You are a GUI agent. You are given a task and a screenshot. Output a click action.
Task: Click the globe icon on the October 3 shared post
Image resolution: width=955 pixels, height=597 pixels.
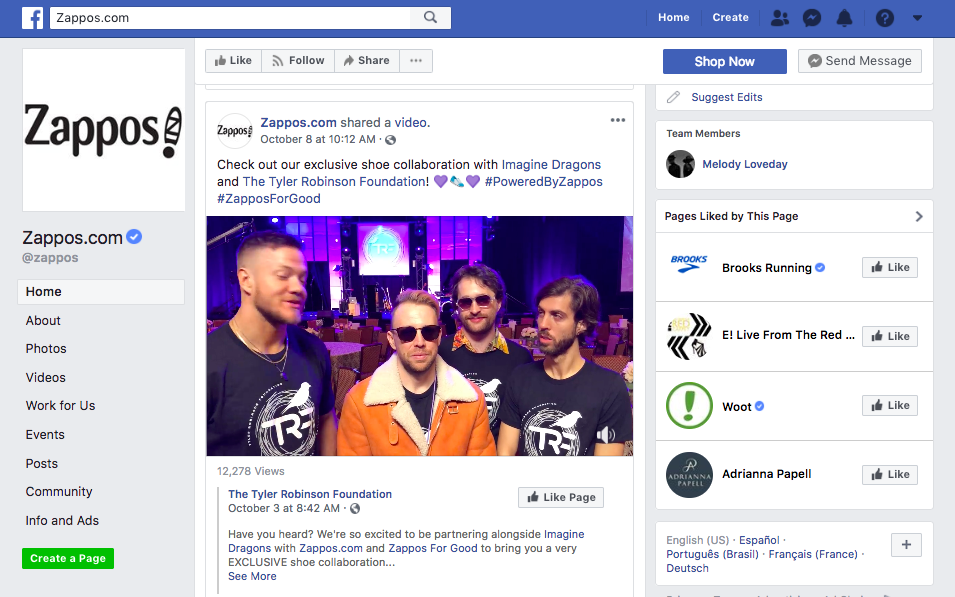pos(354,508)
